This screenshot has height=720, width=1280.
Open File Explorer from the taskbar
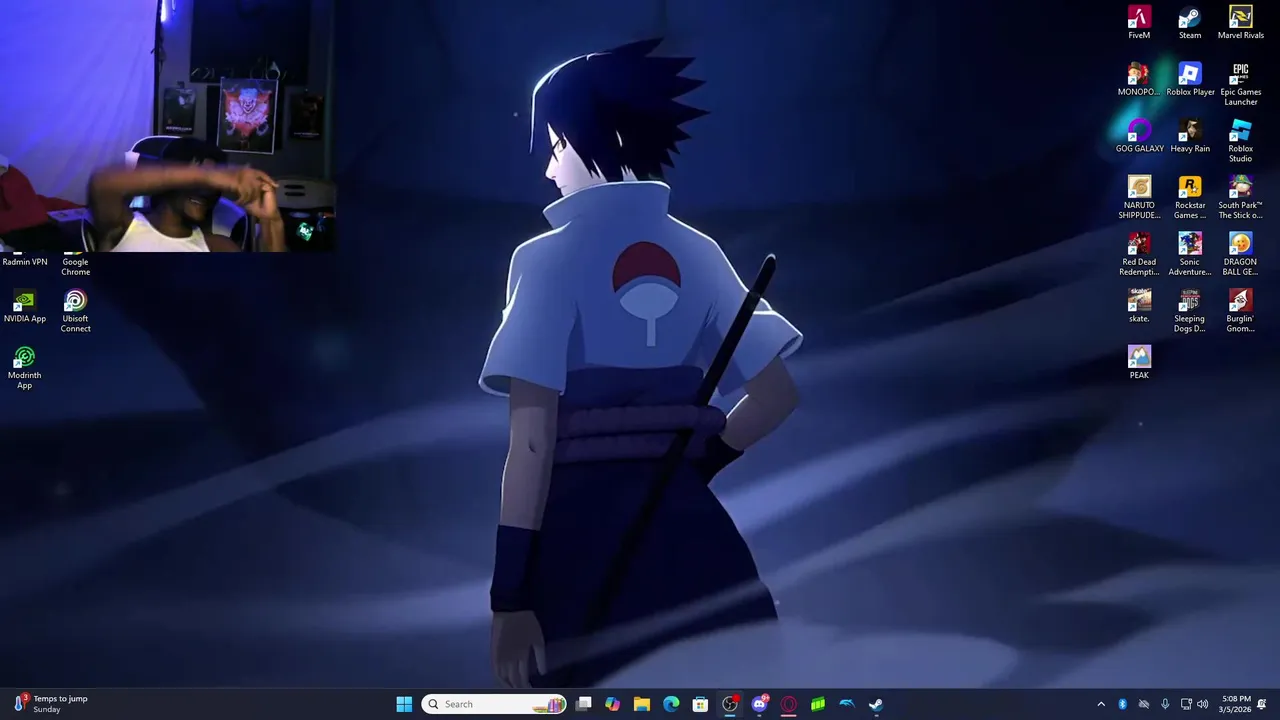point(642,704)
